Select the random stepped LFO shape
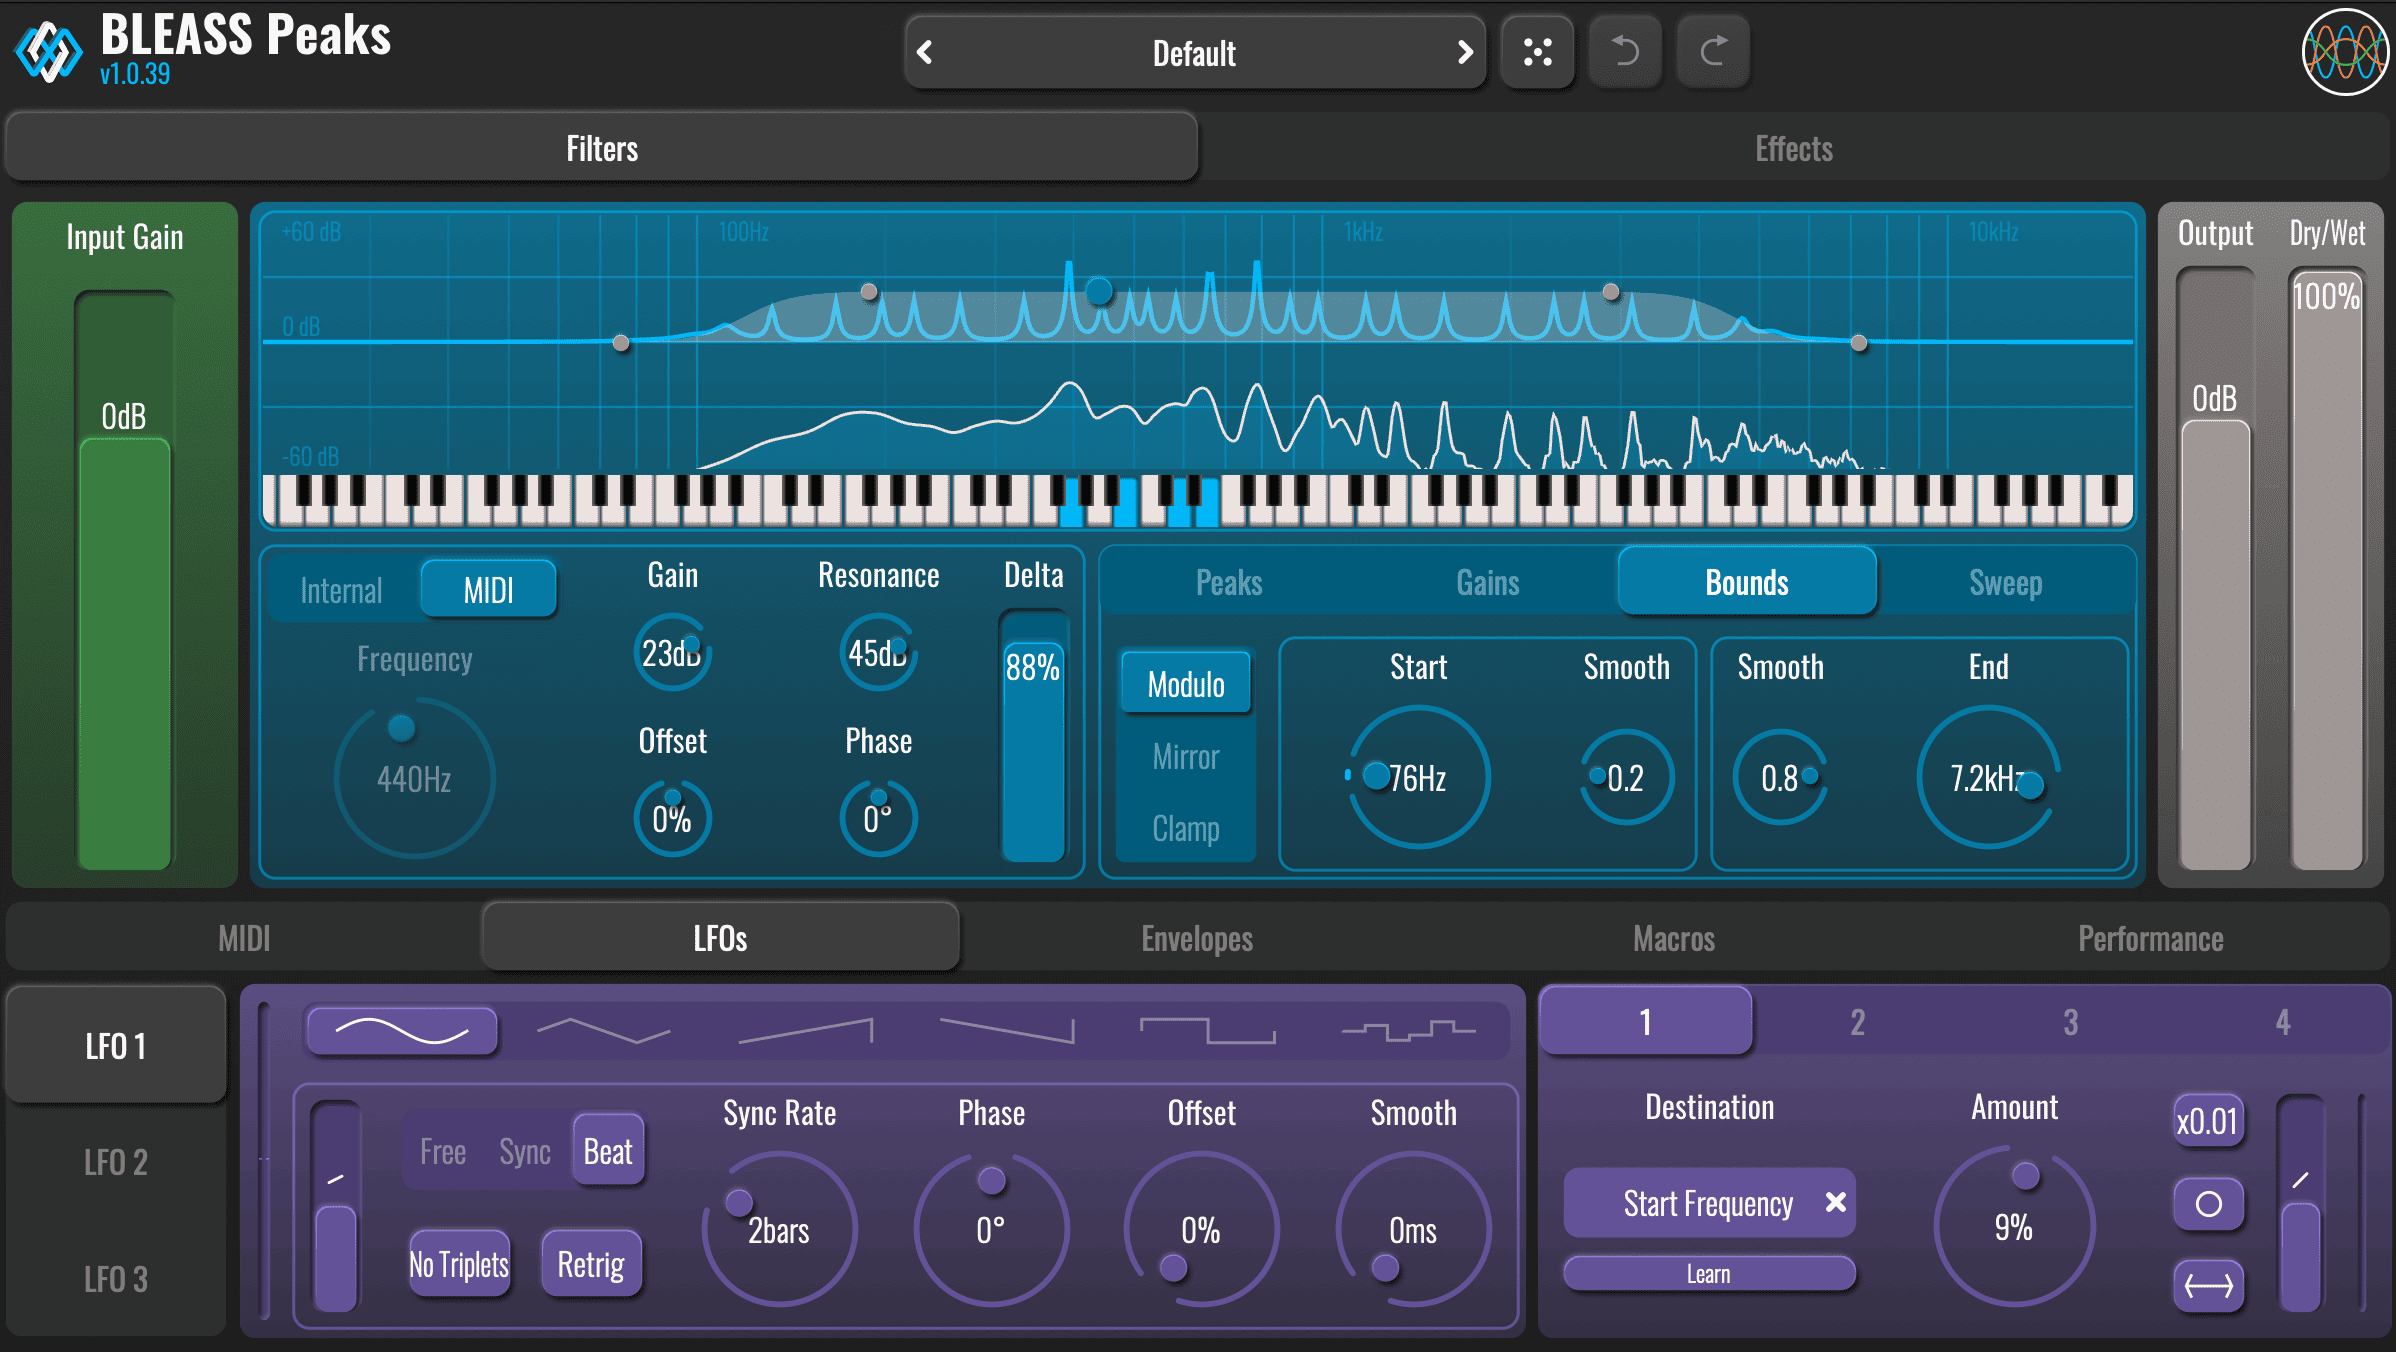This screenshot has width=2396, height=1352. pos(1408,1030)
